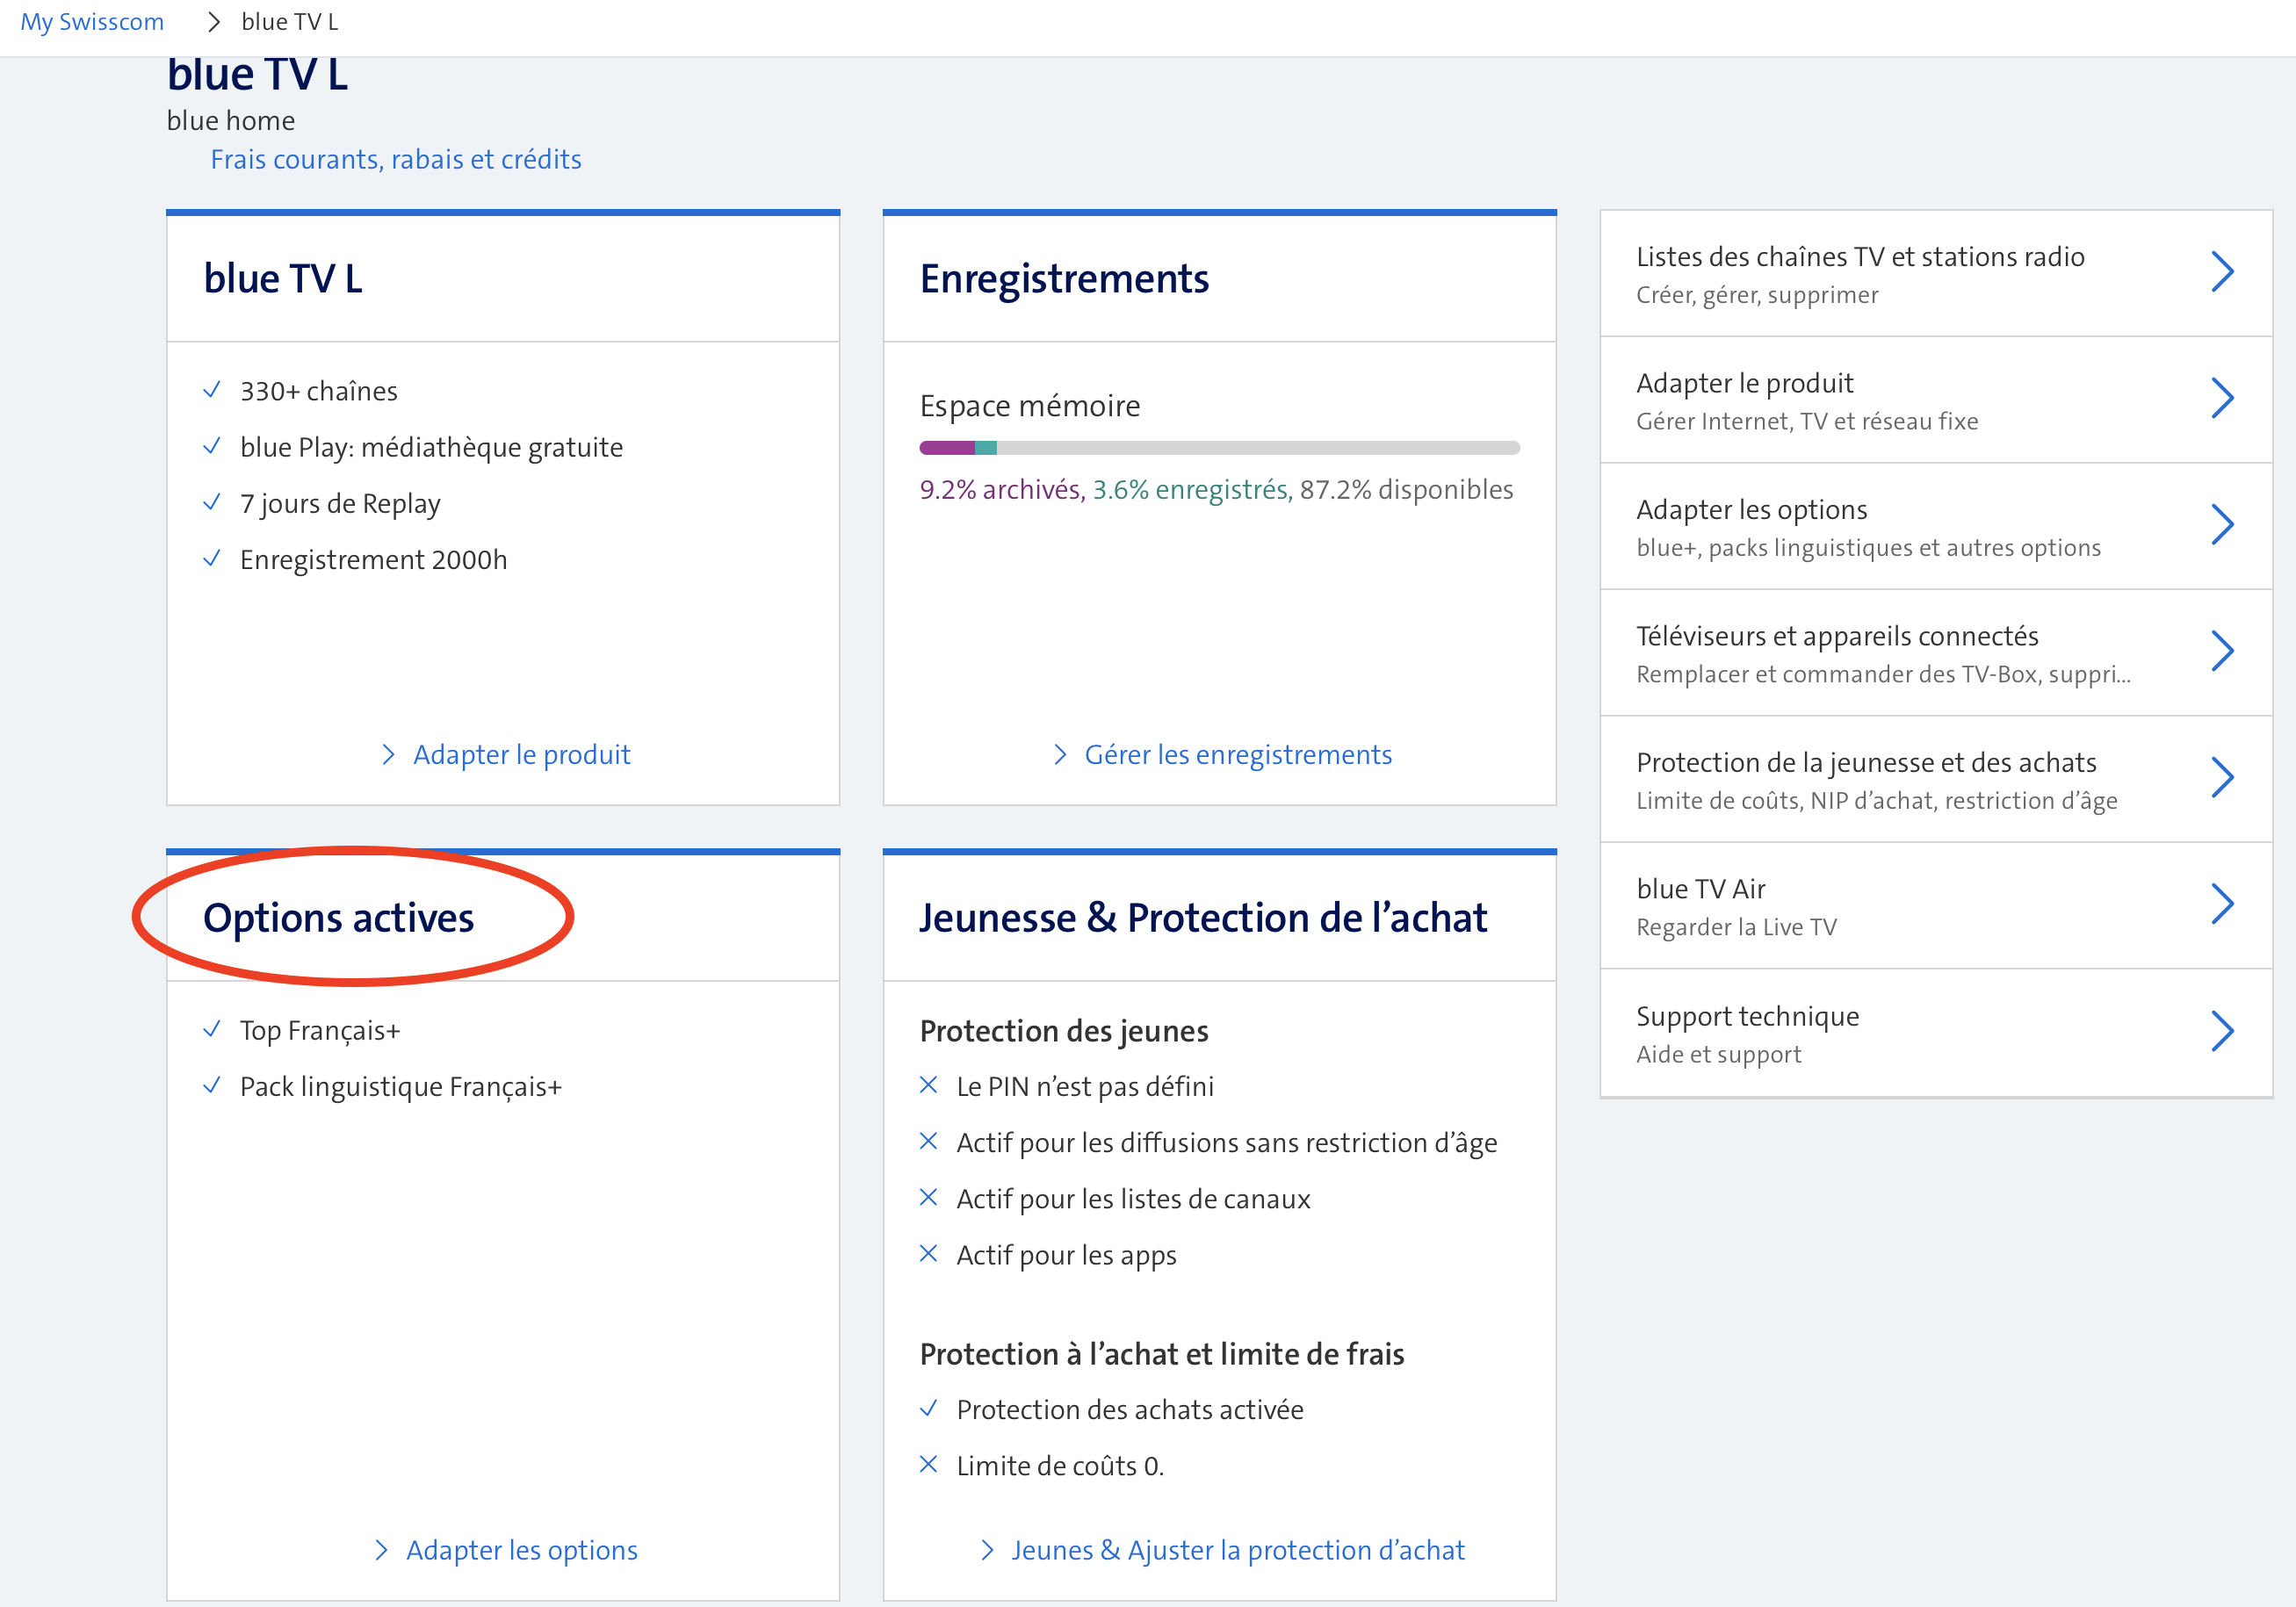Click chevron next to Adapter les options row
This screenshot has height=1607, width=2296.
coord(2222,524)
